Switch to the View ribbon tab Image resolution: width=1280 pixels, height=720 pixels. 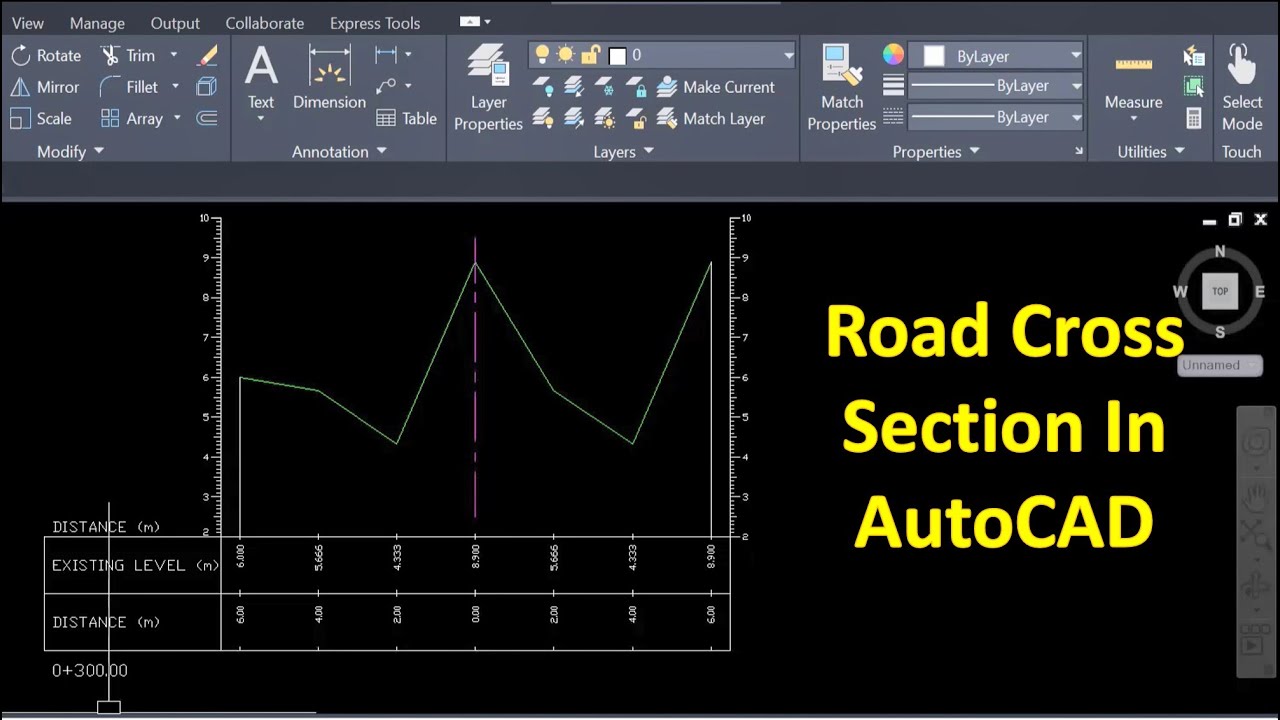click(x=28, y=23)
